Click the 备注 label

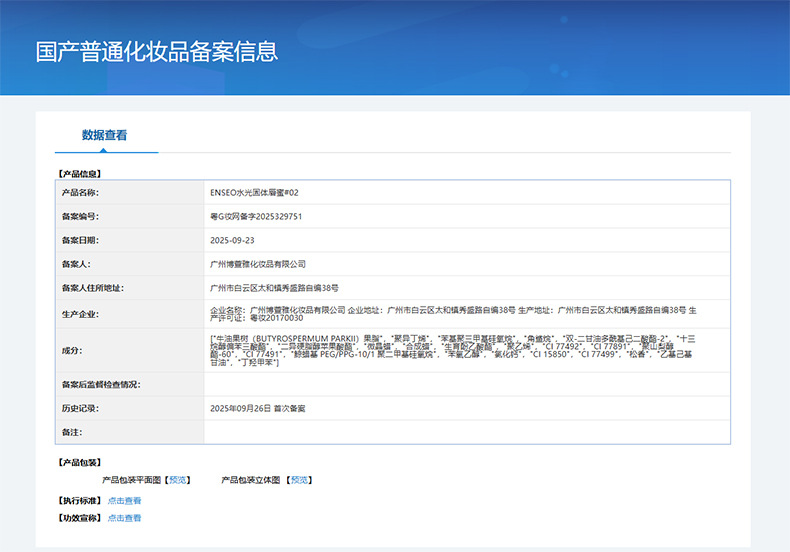coord(72,432)
